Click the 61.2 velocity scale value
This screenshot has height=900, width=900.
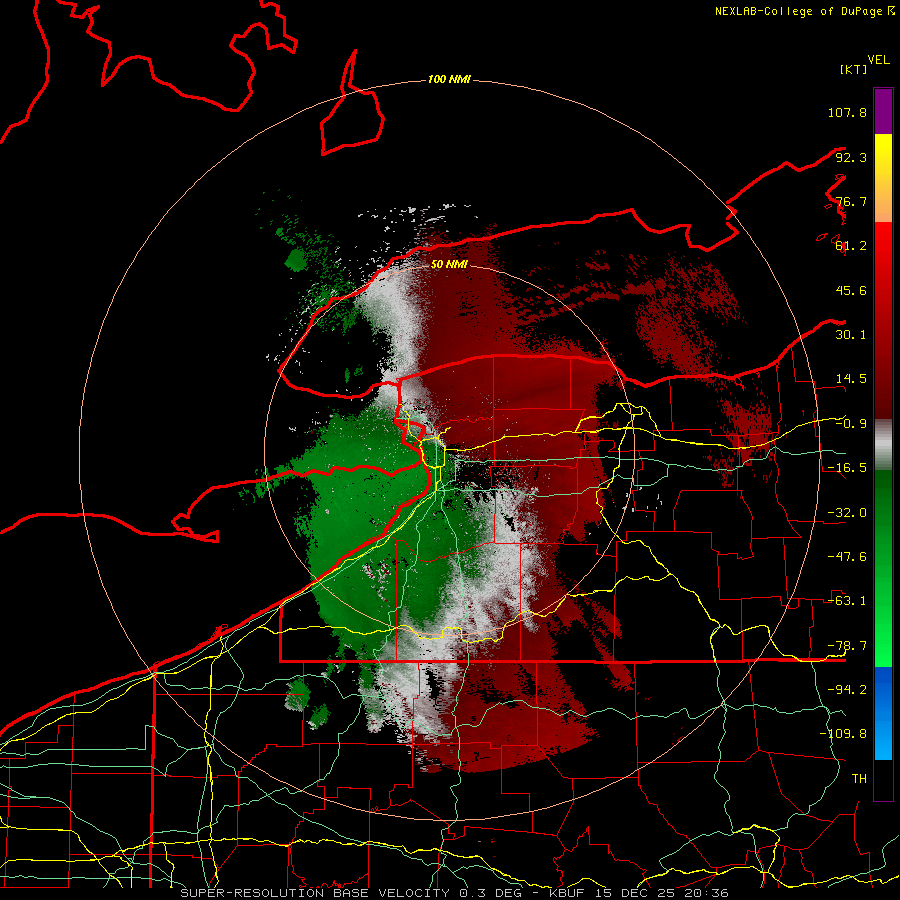click(x=851, y=246)
